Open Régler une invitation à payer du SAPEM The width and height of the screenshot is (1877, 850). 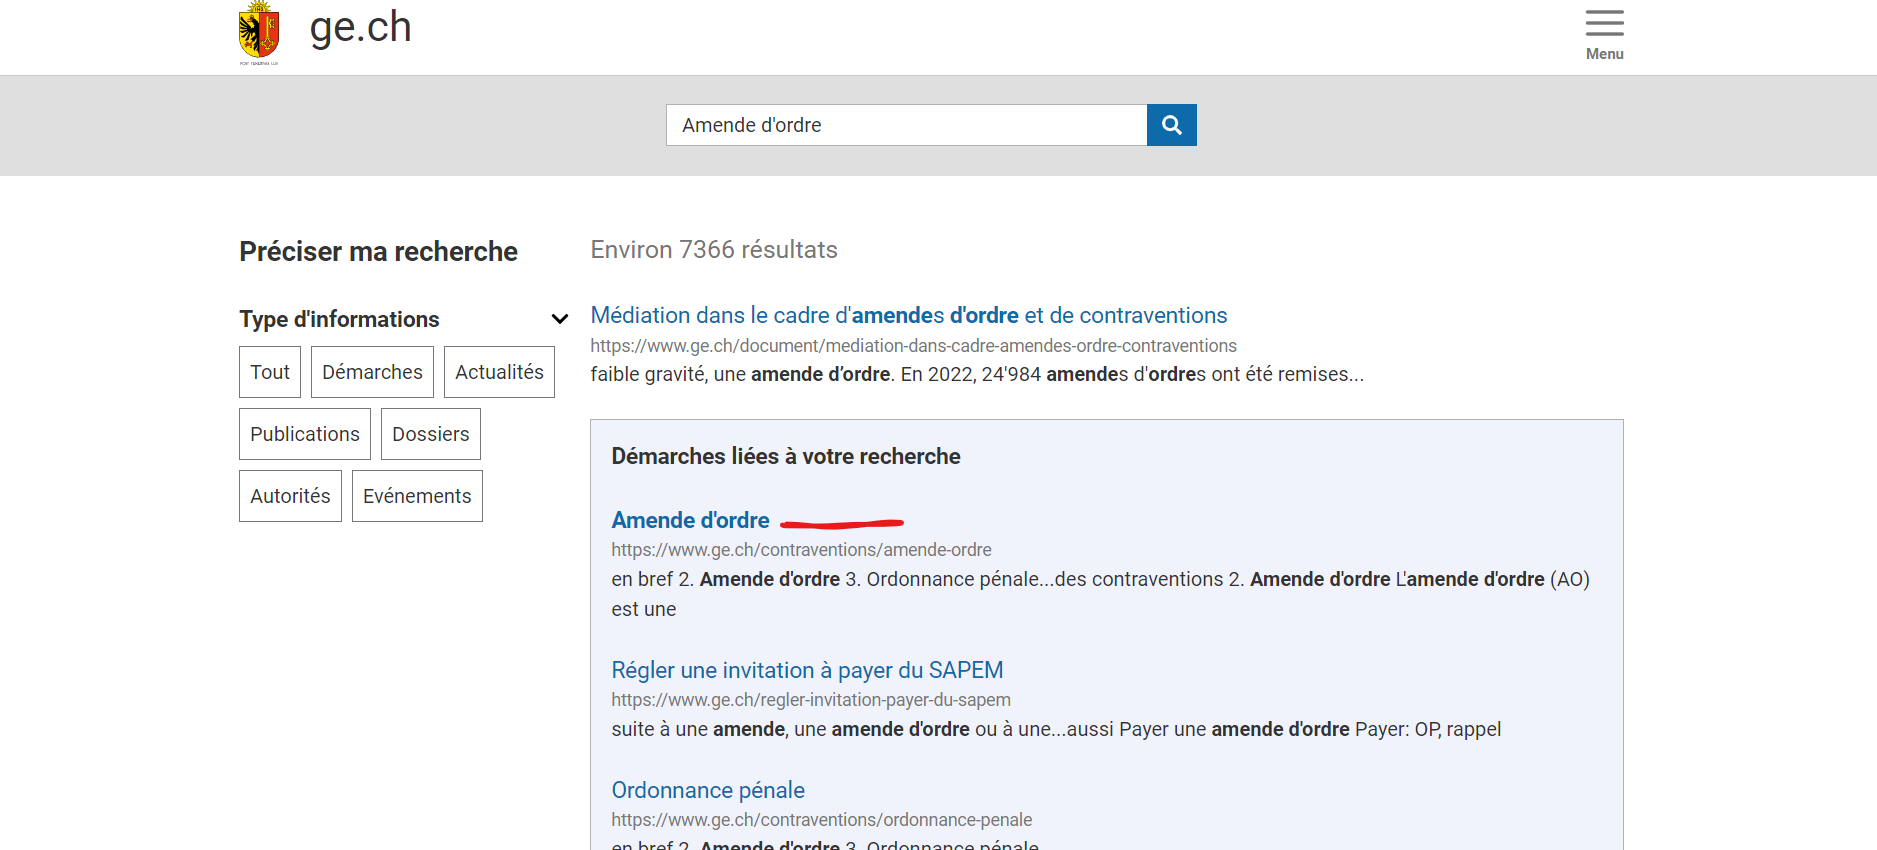(x=807, y=670)
